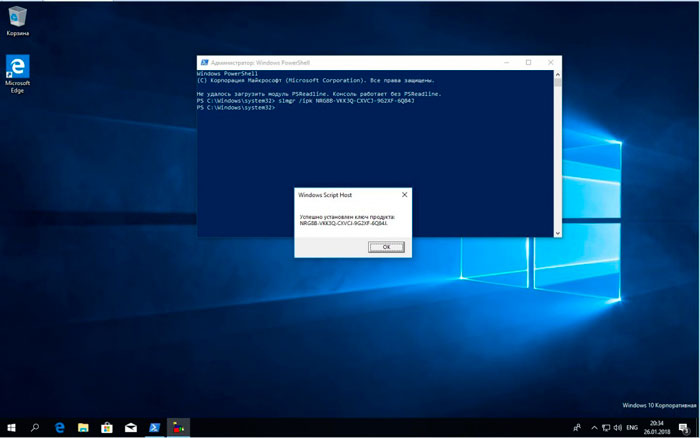The height and width of the screenshot is (438, 700).
Task: Select the Windows Script Host taskbar button
Action: (178, 428)
